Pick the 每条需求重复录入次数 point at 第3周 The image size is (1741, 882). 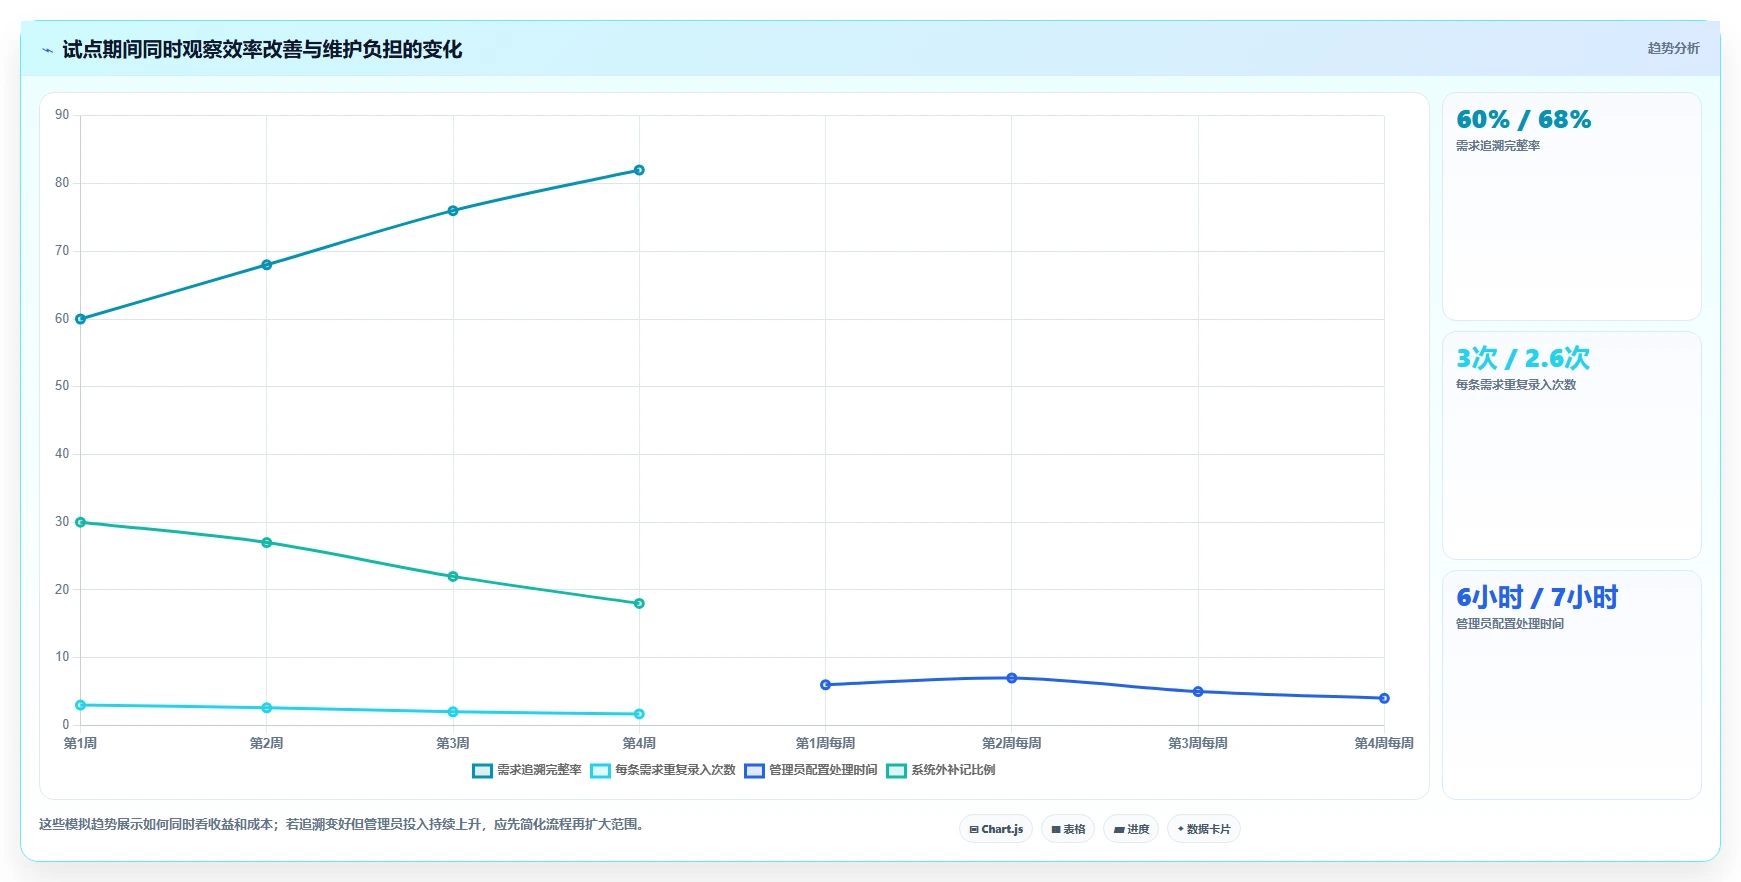pyautogui.click(x=453, y=712)
